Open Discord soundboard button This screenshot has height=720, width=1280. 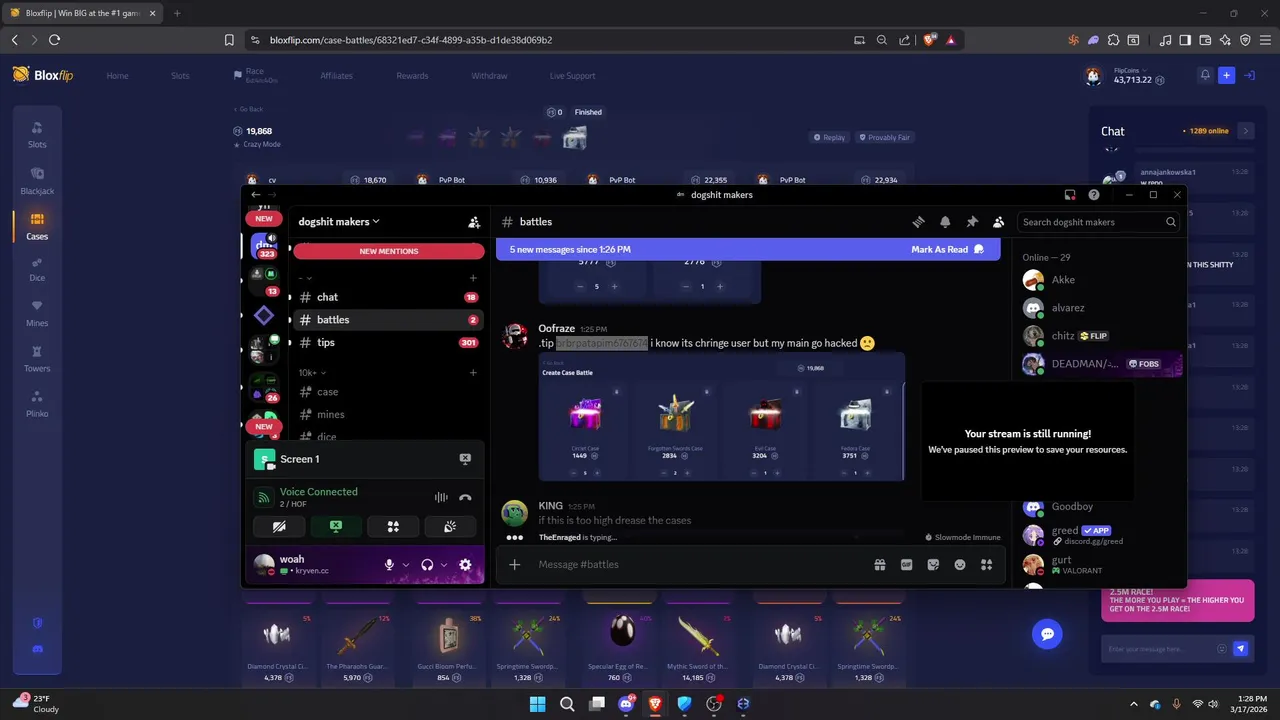click(450, 526)
